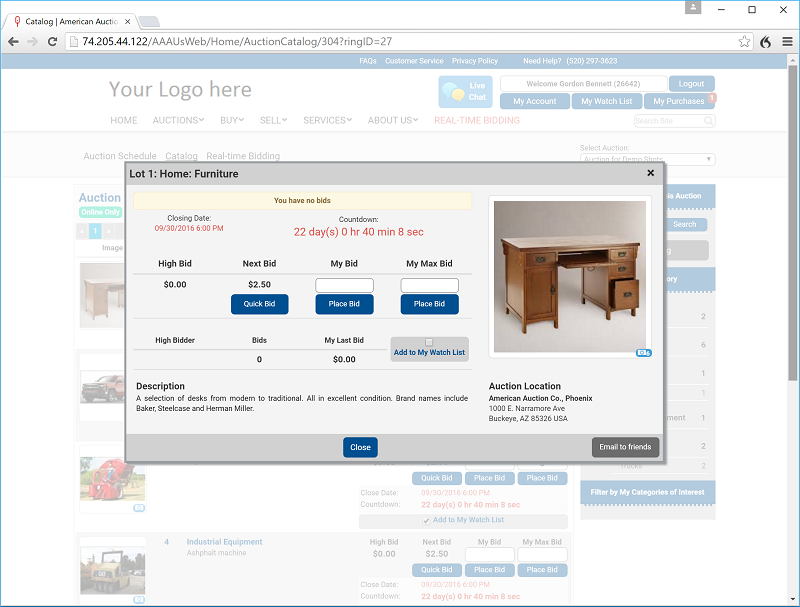Expand the ABOUT US menu
This screenshot has width=800, height=607.
(x=393, y=120)
